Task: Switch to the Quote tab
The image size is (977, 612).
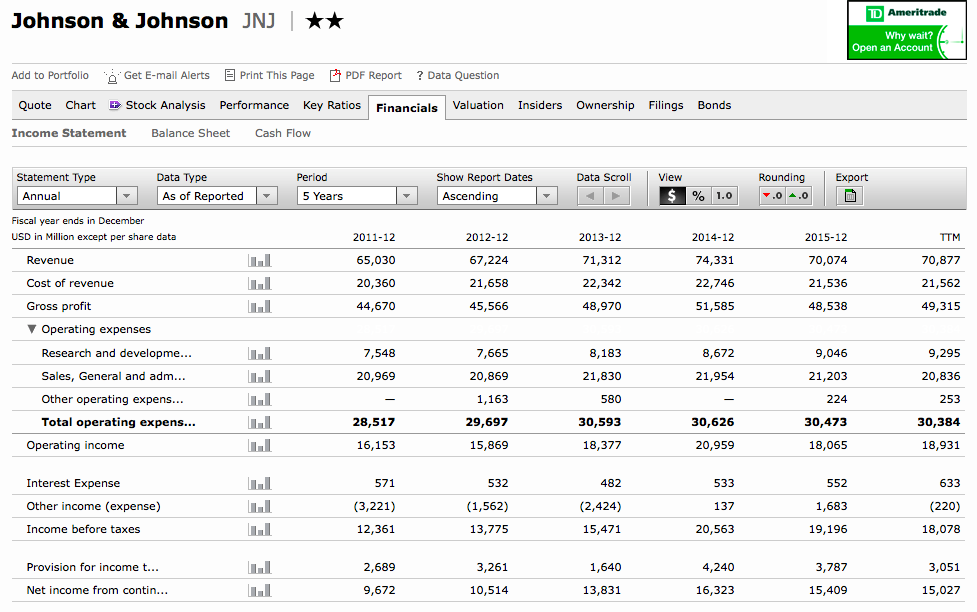Action: [35, 105]
